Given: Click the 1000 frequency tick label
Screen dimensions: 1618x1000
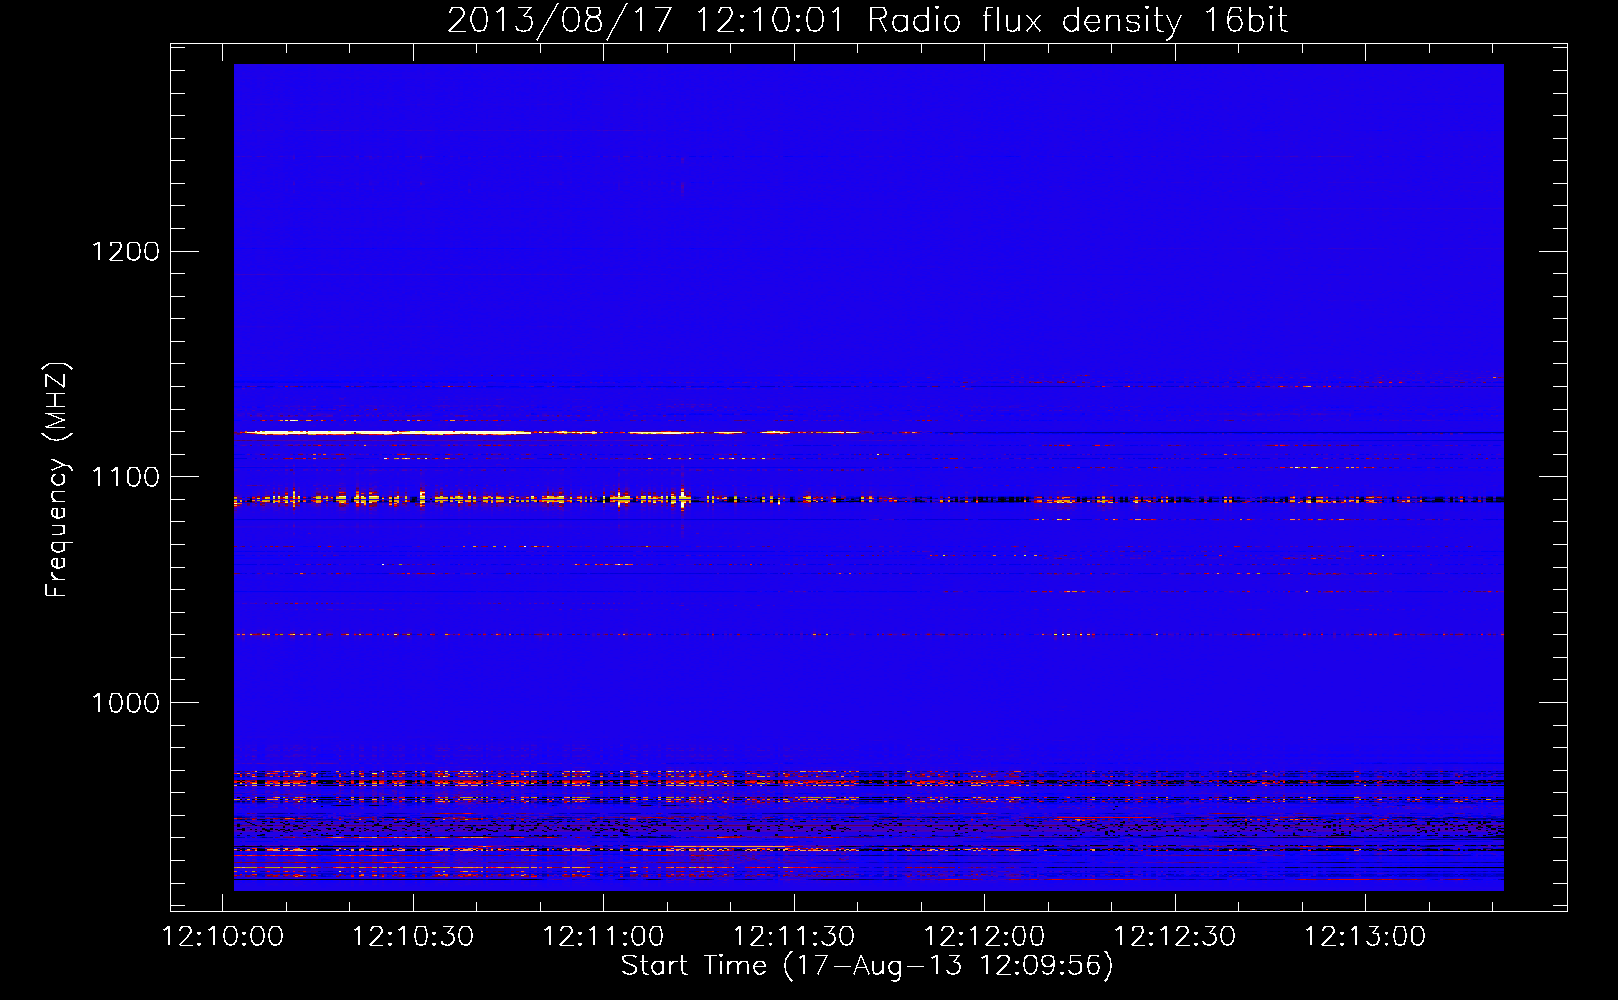Looking at the screenshot, I should pos(126,703).
